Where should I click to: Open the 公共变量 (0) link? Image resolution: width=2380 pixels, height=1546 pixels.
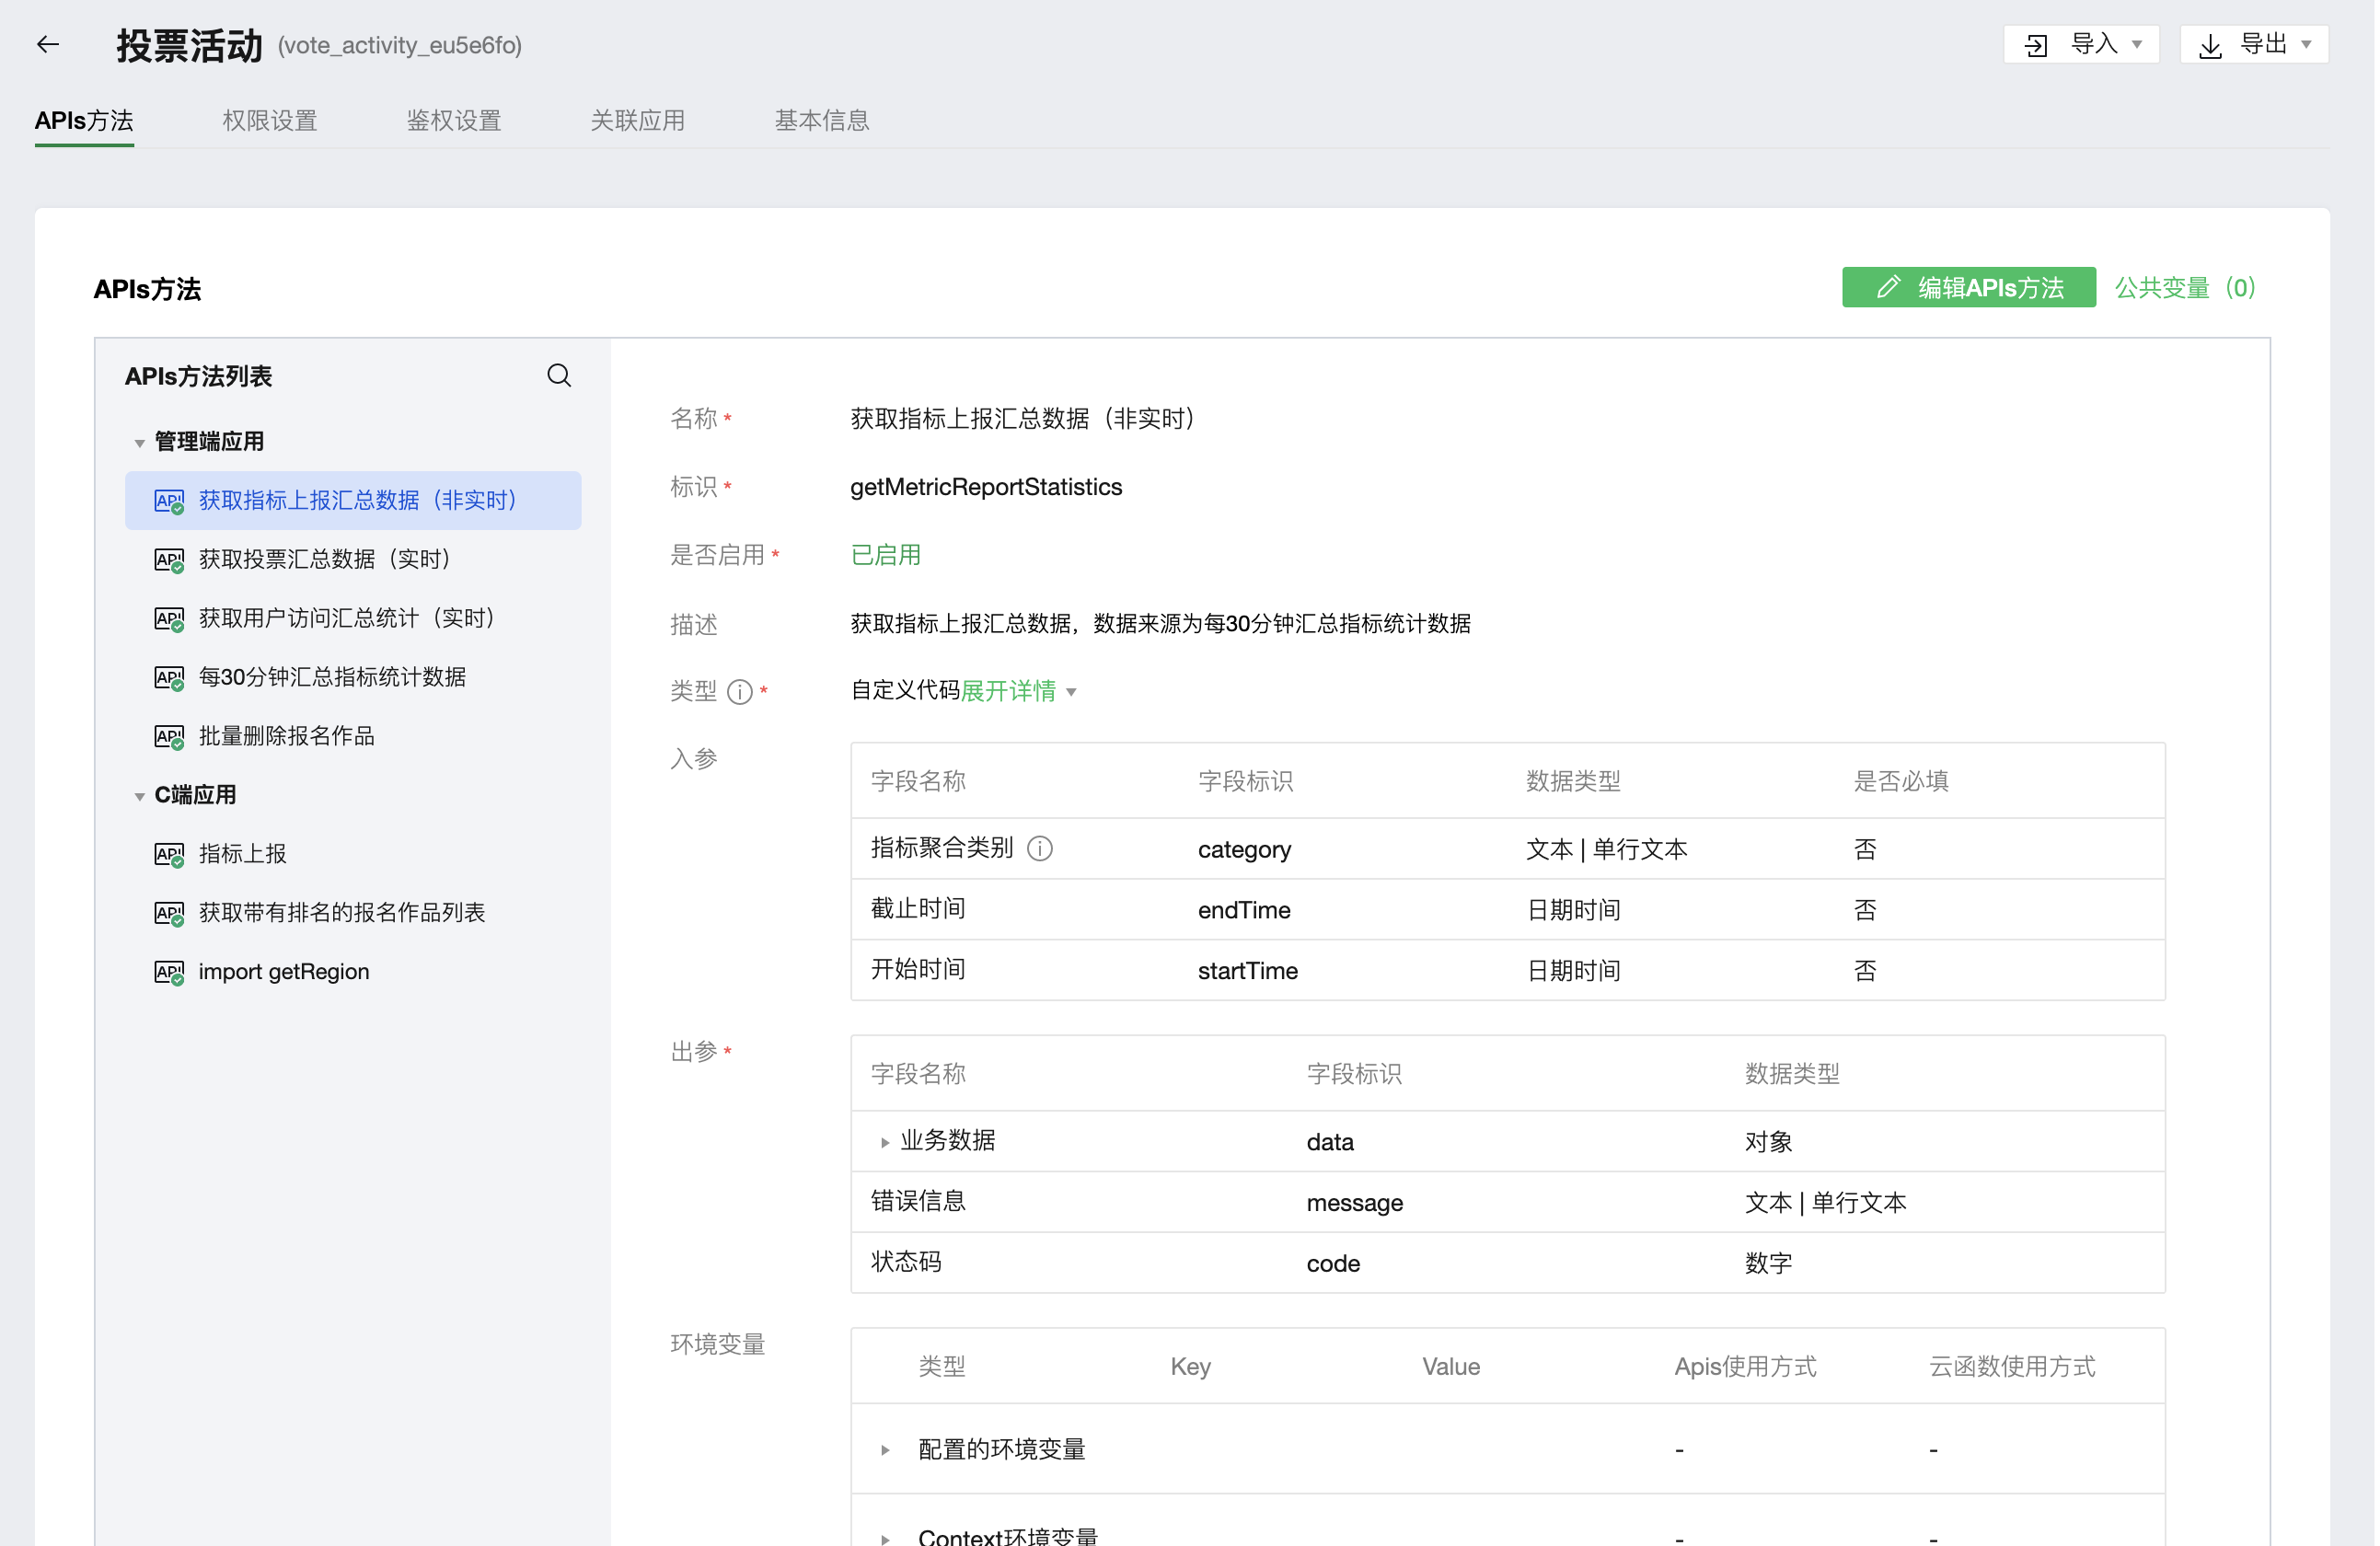click(x=2184, y=288)
